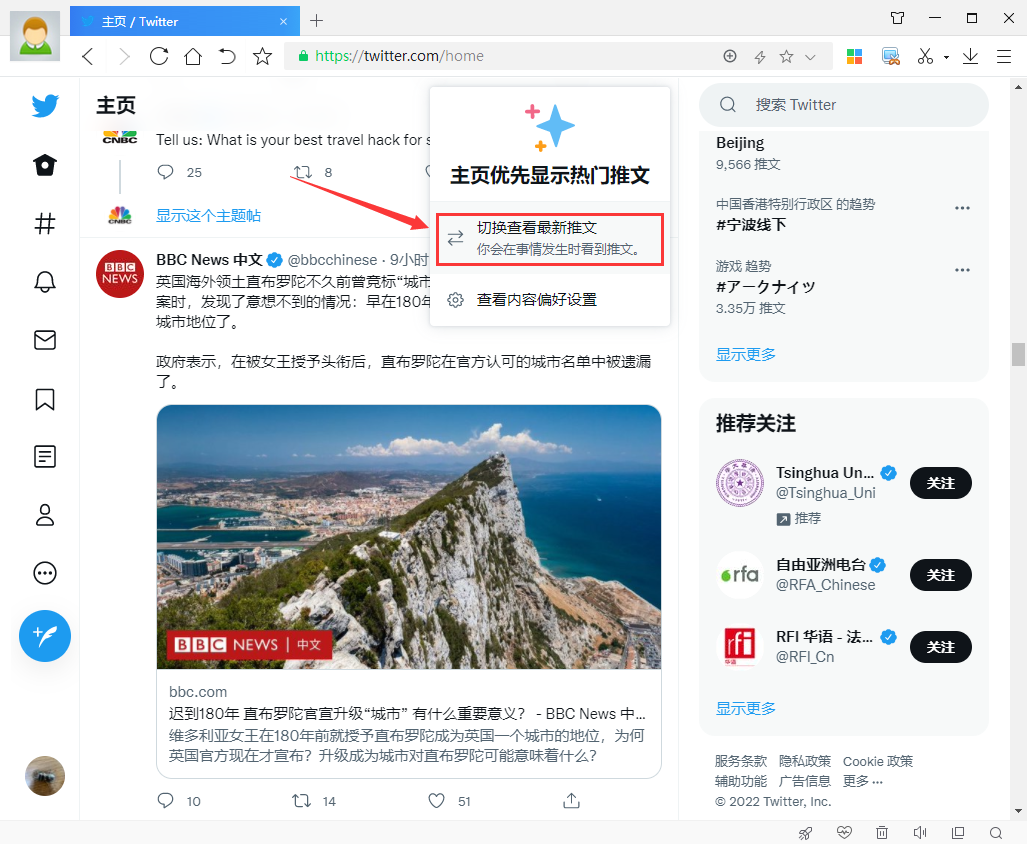Click the Twitter bird logo

45,106
